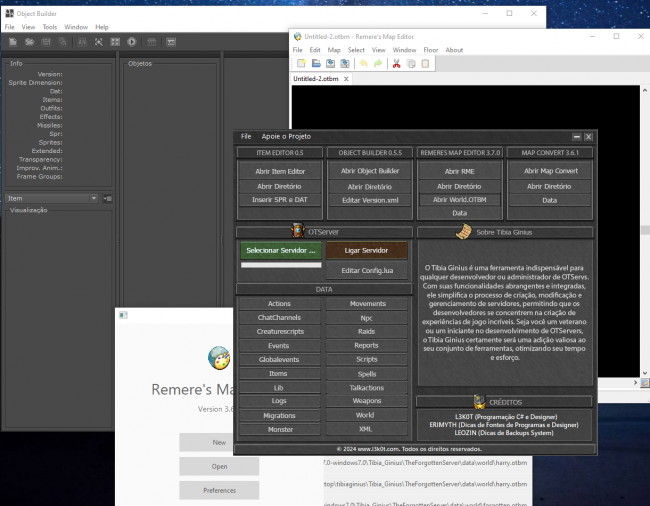Click the Ligar Servidor button
The height and width of the screenshot is (506, 650).
(x=366, y=250)
